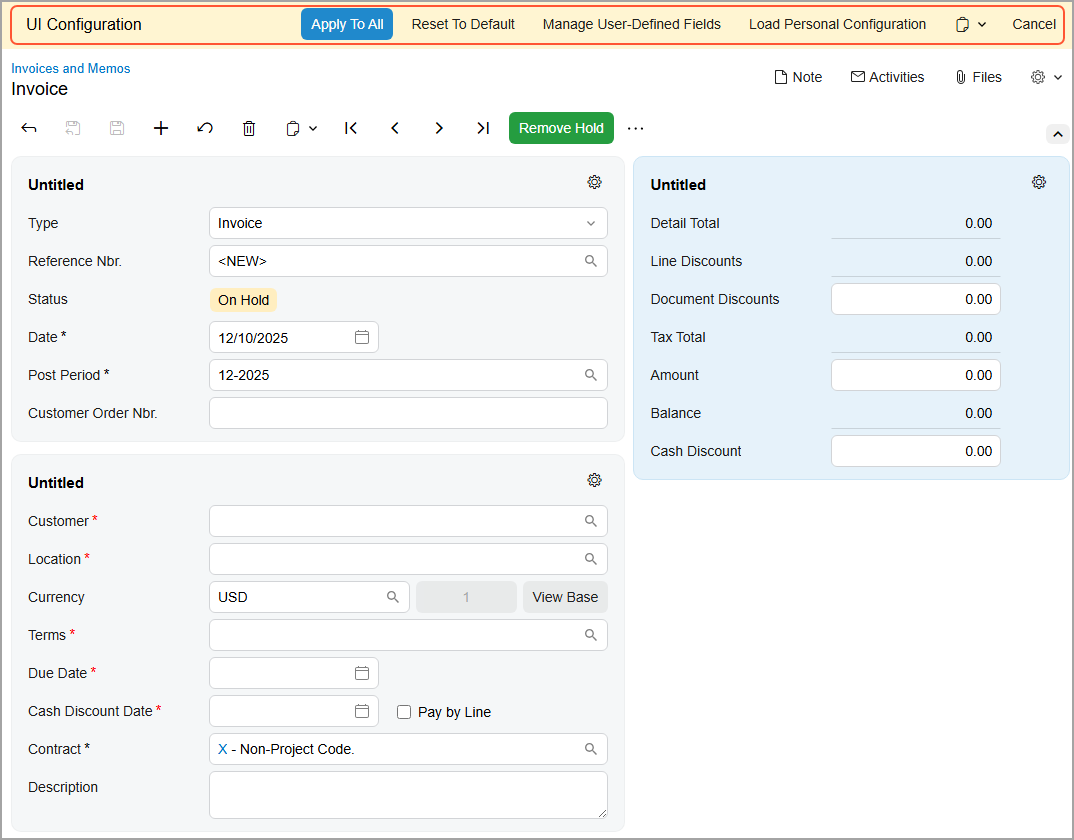The width and height of the screenshot is (1074, 840).
Task: Go to the previous record
Action: coord(395,128)
